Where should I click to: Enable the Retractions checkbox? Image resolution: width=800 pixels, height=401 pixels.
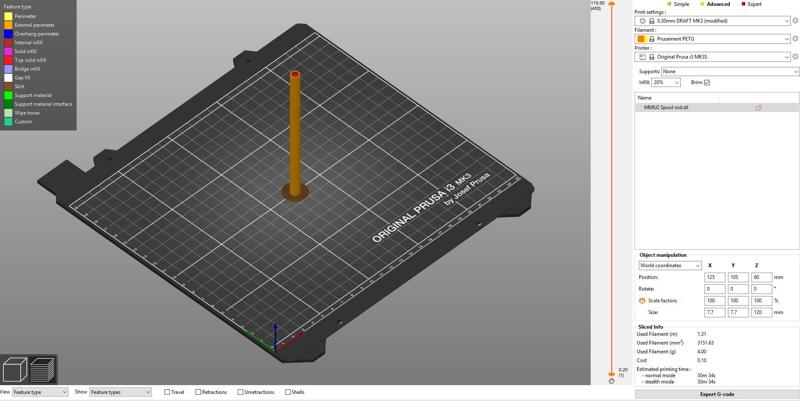[x=198, y=392]
